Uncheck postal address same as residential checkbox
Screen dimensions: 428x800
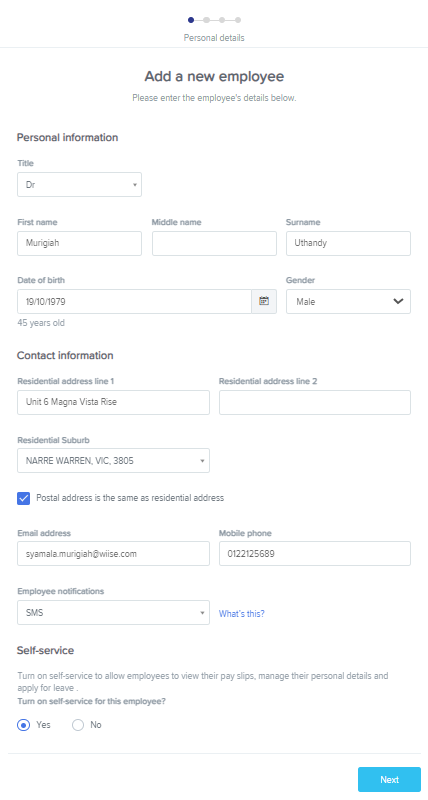[x=23, y=498]
